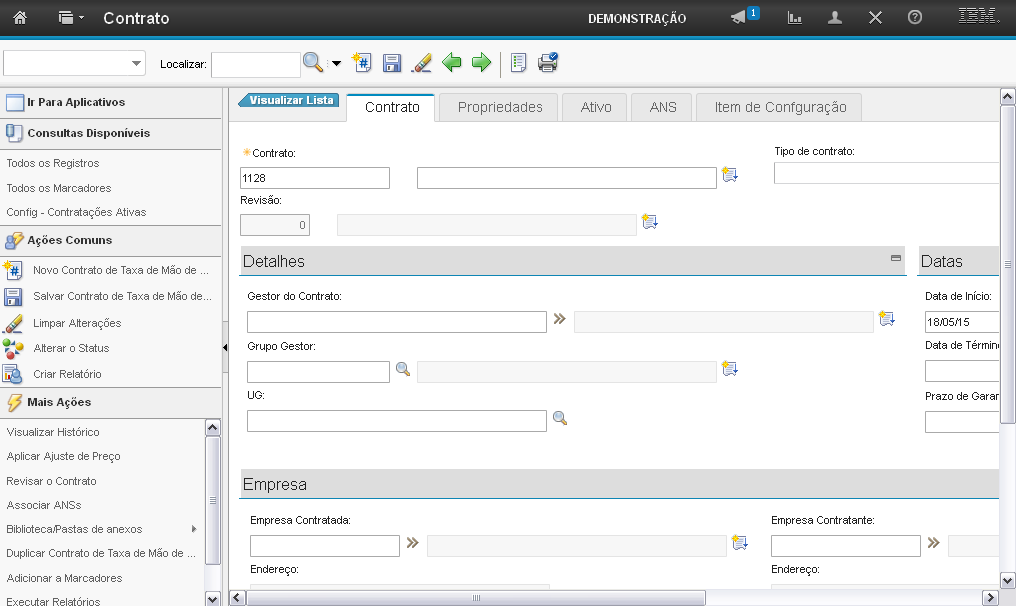The width and height of the screenshot is (1016, 607).
Task: Go to previous record green arrow
Action: click(452, 63)
